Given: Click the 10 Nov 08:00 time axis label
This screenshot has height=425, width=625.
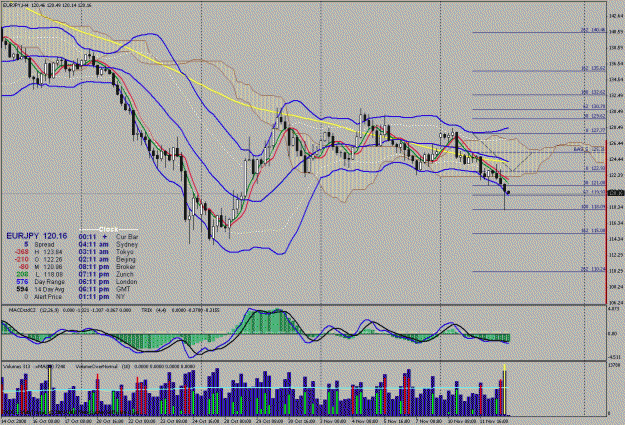Looking at the screenshot, I should coord(460,421).
